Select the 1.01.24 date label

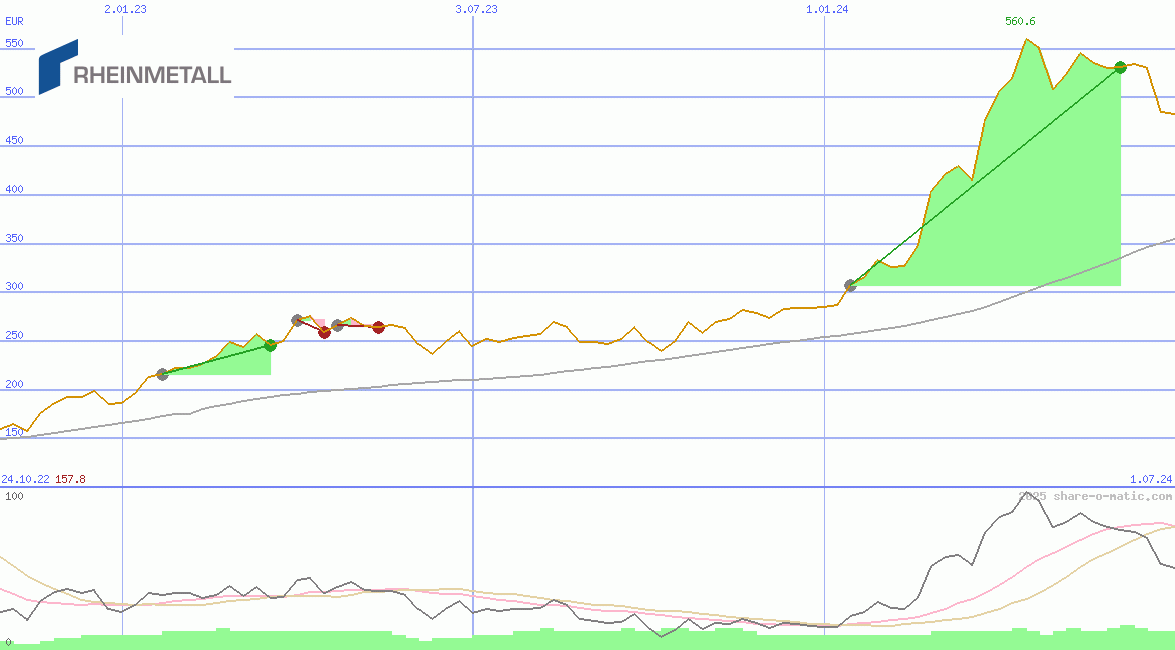tap(827, 9)
